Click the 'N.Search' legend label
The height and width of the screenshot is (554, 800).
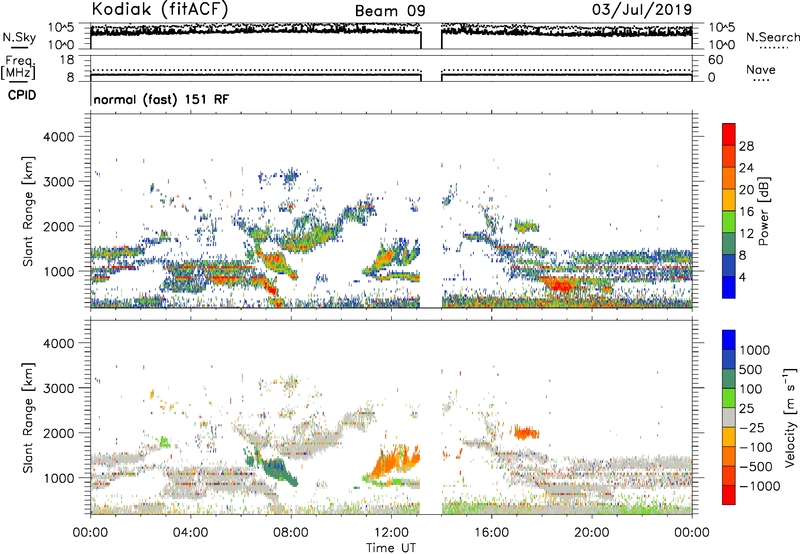coord(772,37)
